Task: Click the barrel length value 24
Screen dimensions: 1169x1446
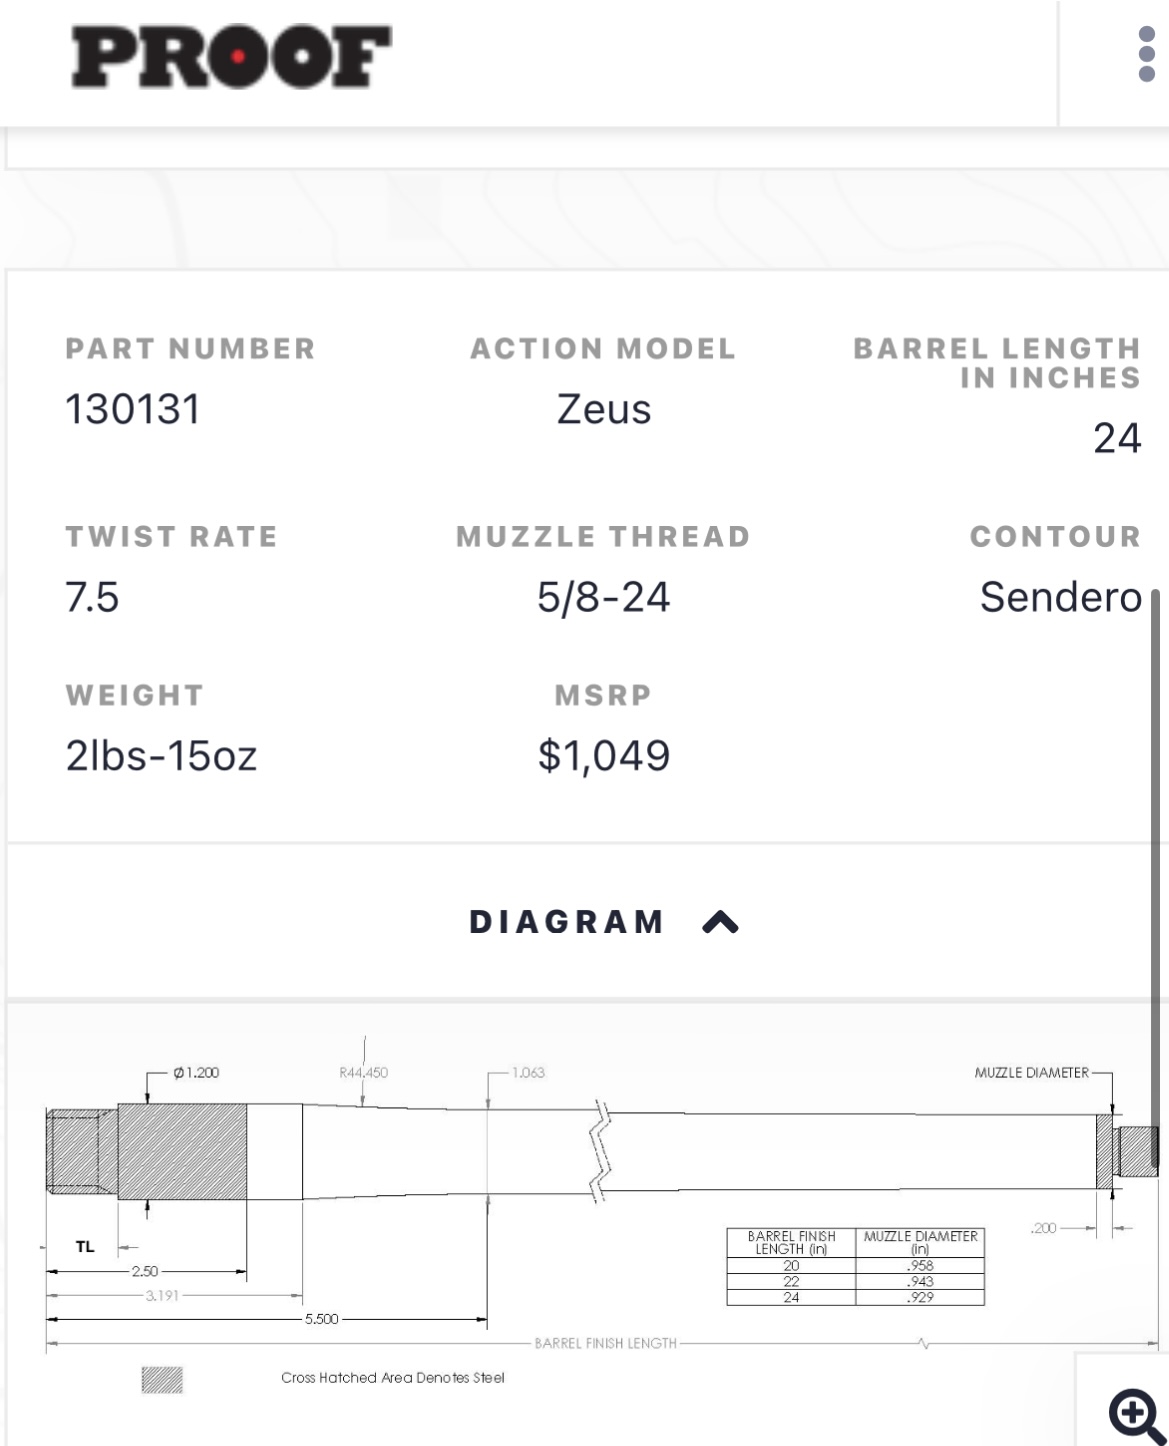Action: pyautogui.click(x=1117, y=437)
